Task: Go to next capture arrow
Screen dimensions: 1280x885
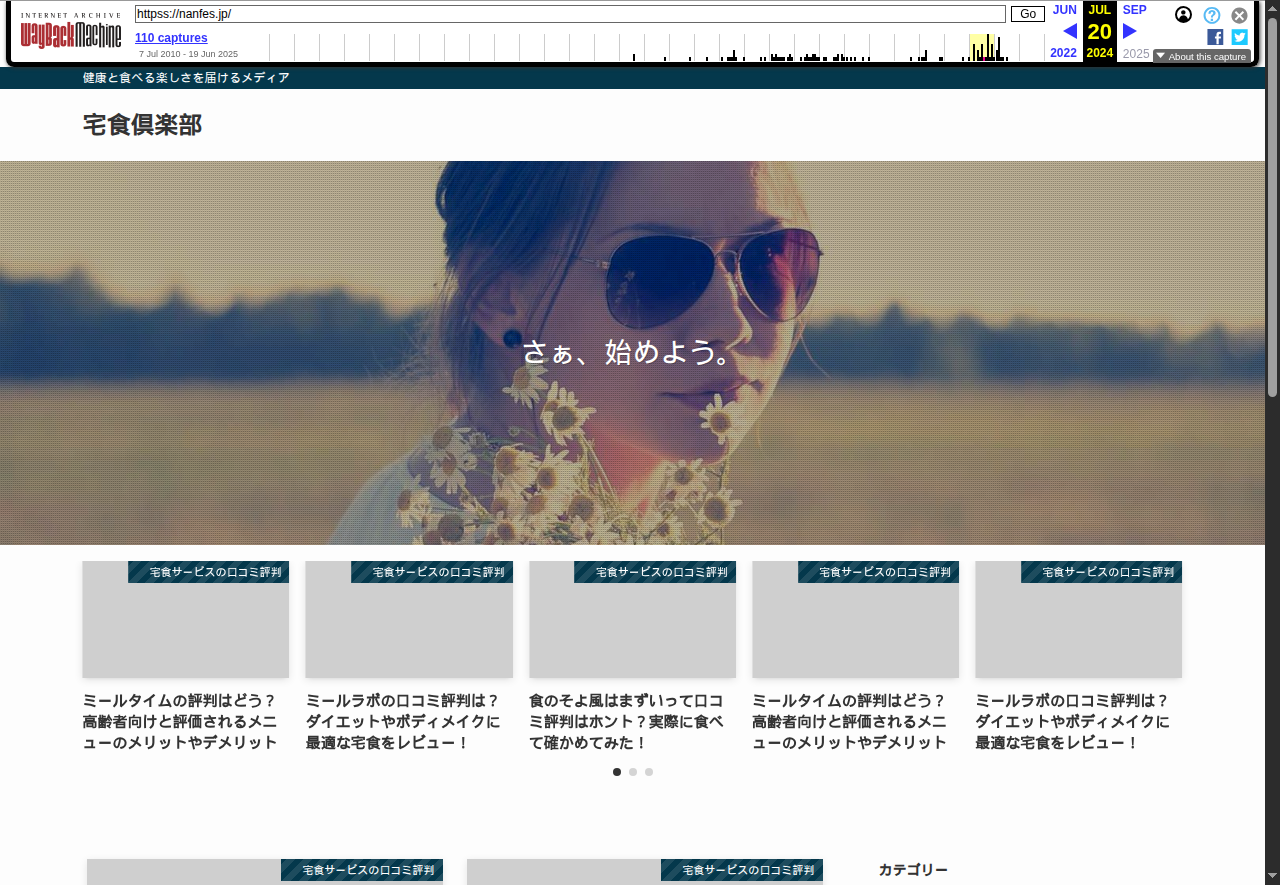Action: click(1130, 31)
